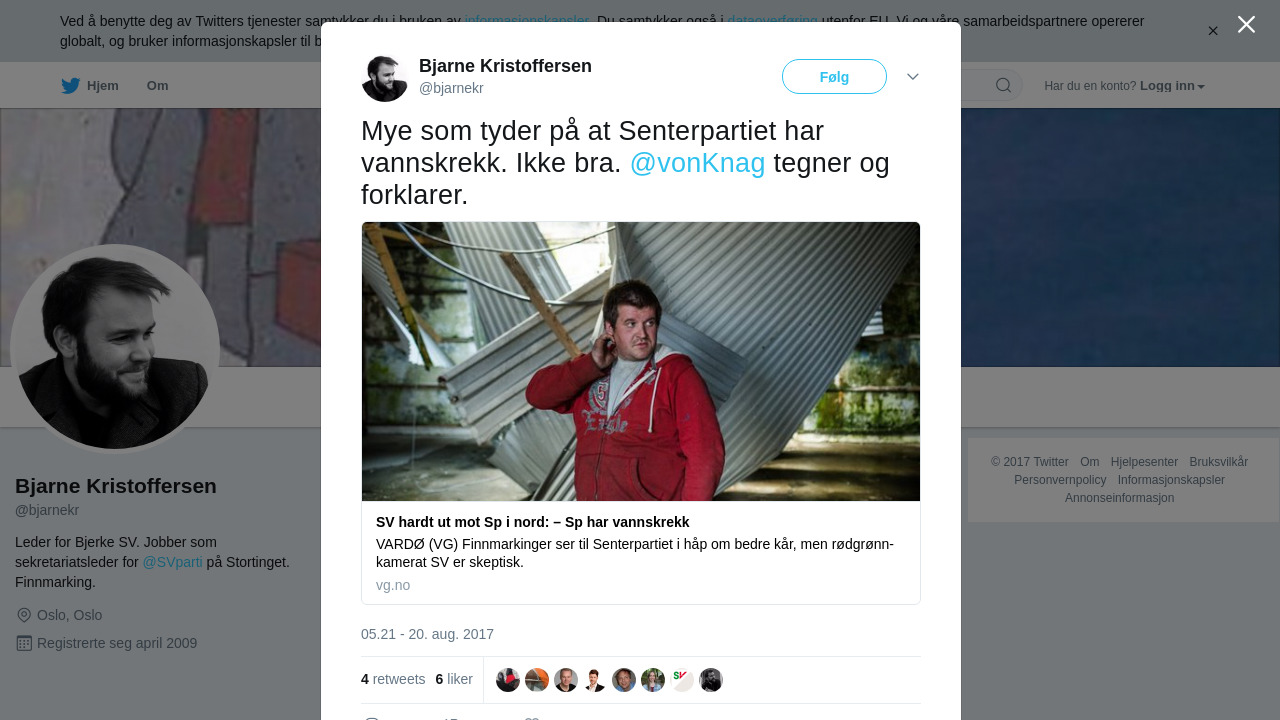1280x720 pixels.
Task: View the 4 retweets list
Action: [x=393, y=679]
